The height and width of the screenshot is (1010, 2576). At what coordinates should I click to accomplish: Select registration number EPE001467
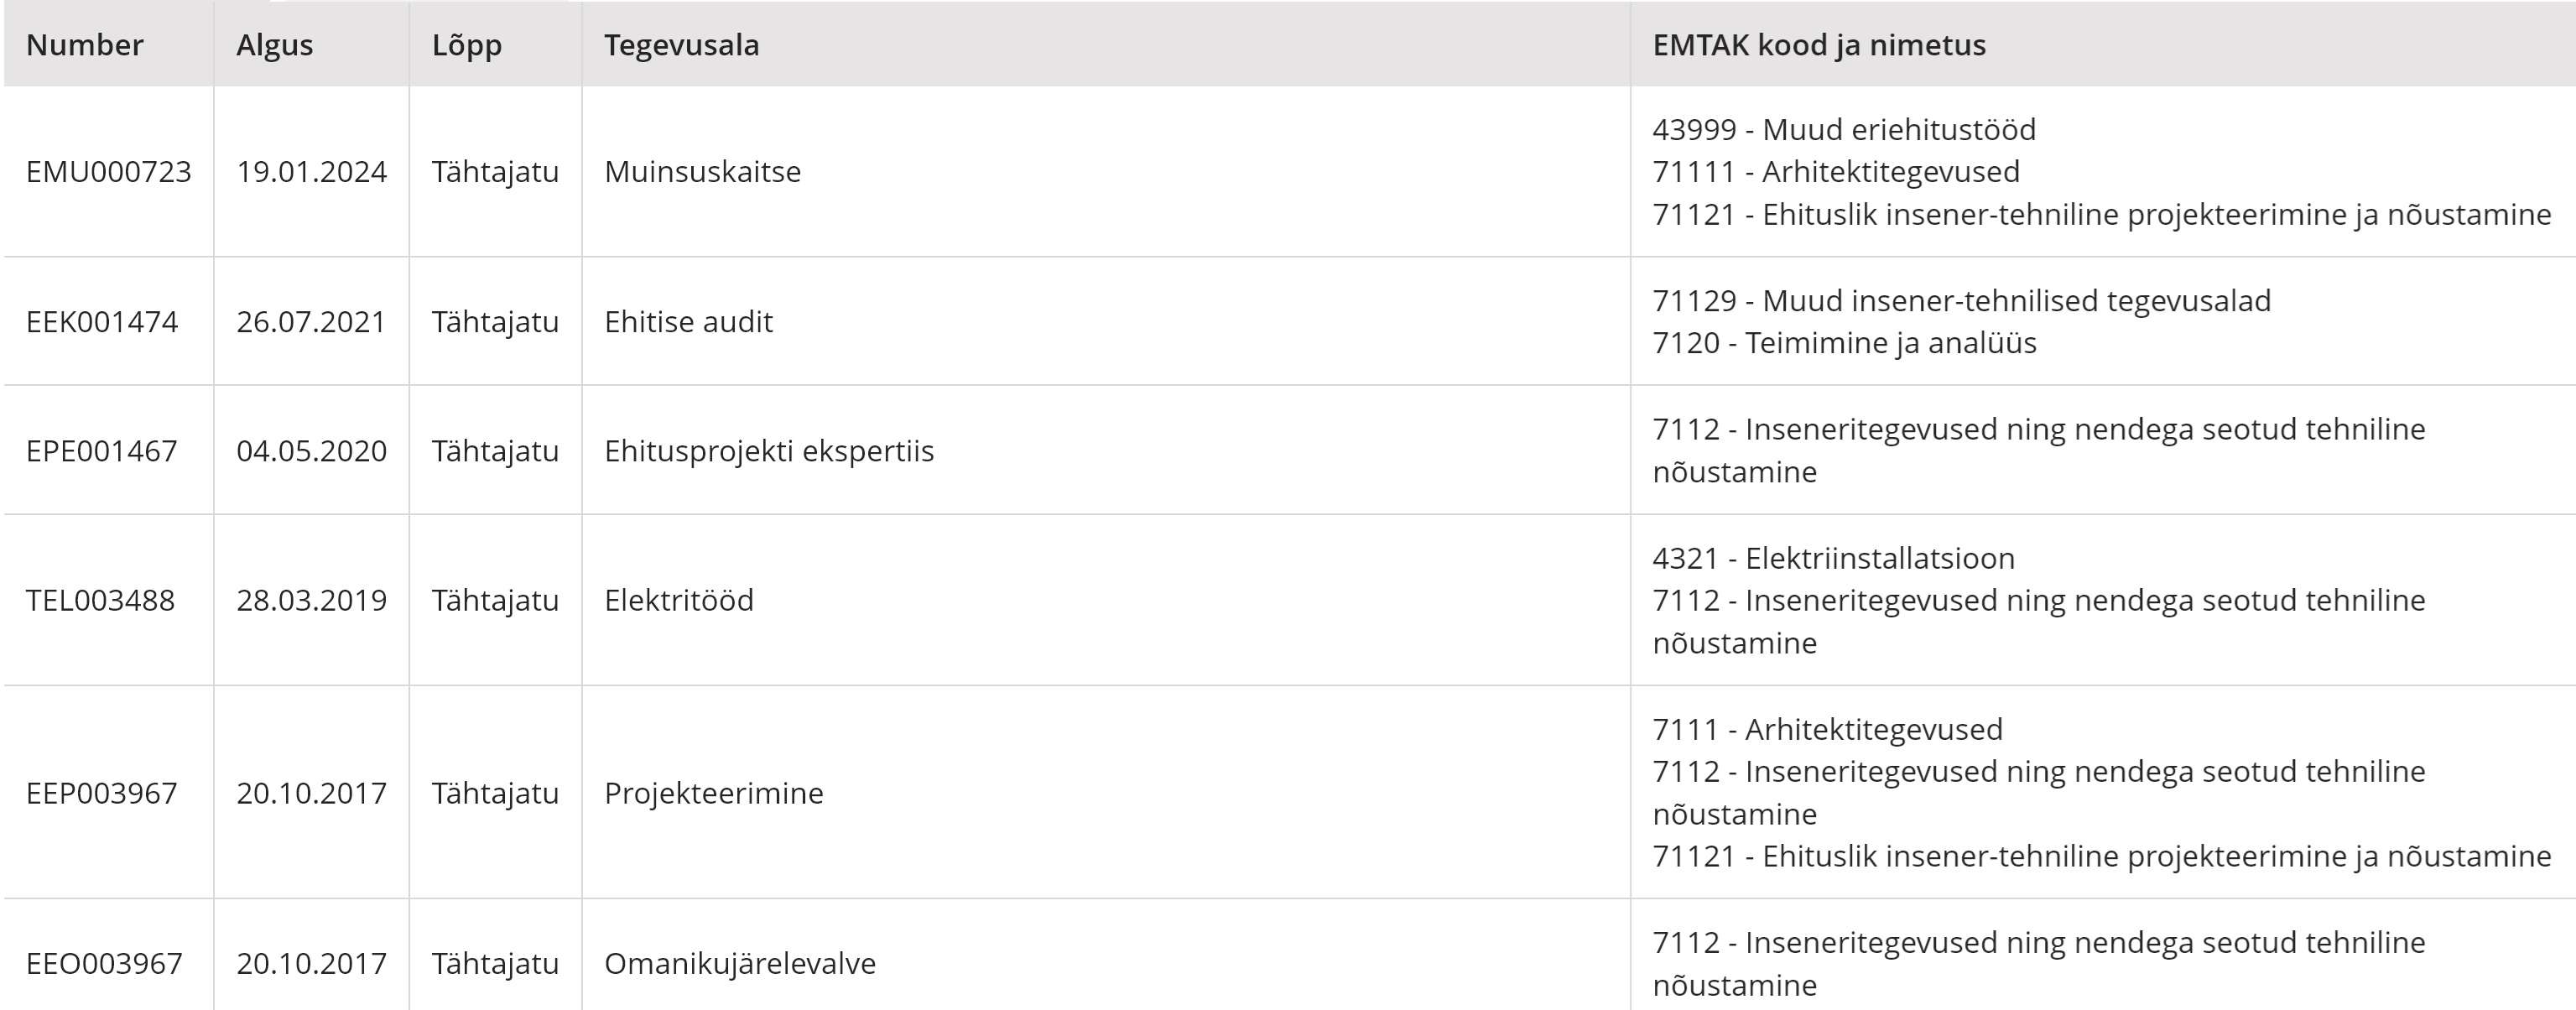click(101, 451)
